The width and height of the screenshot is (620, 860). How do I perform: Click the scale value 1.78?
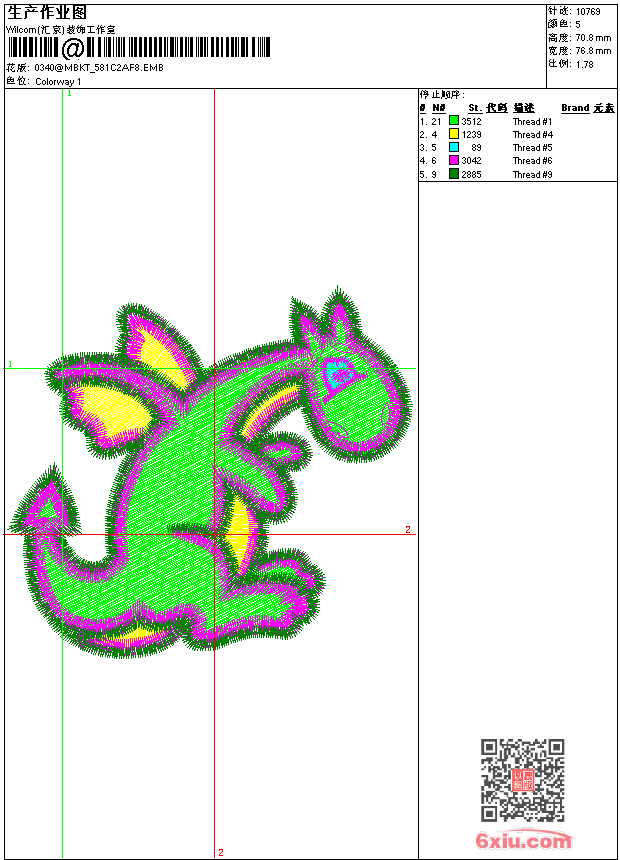(584, 65)
